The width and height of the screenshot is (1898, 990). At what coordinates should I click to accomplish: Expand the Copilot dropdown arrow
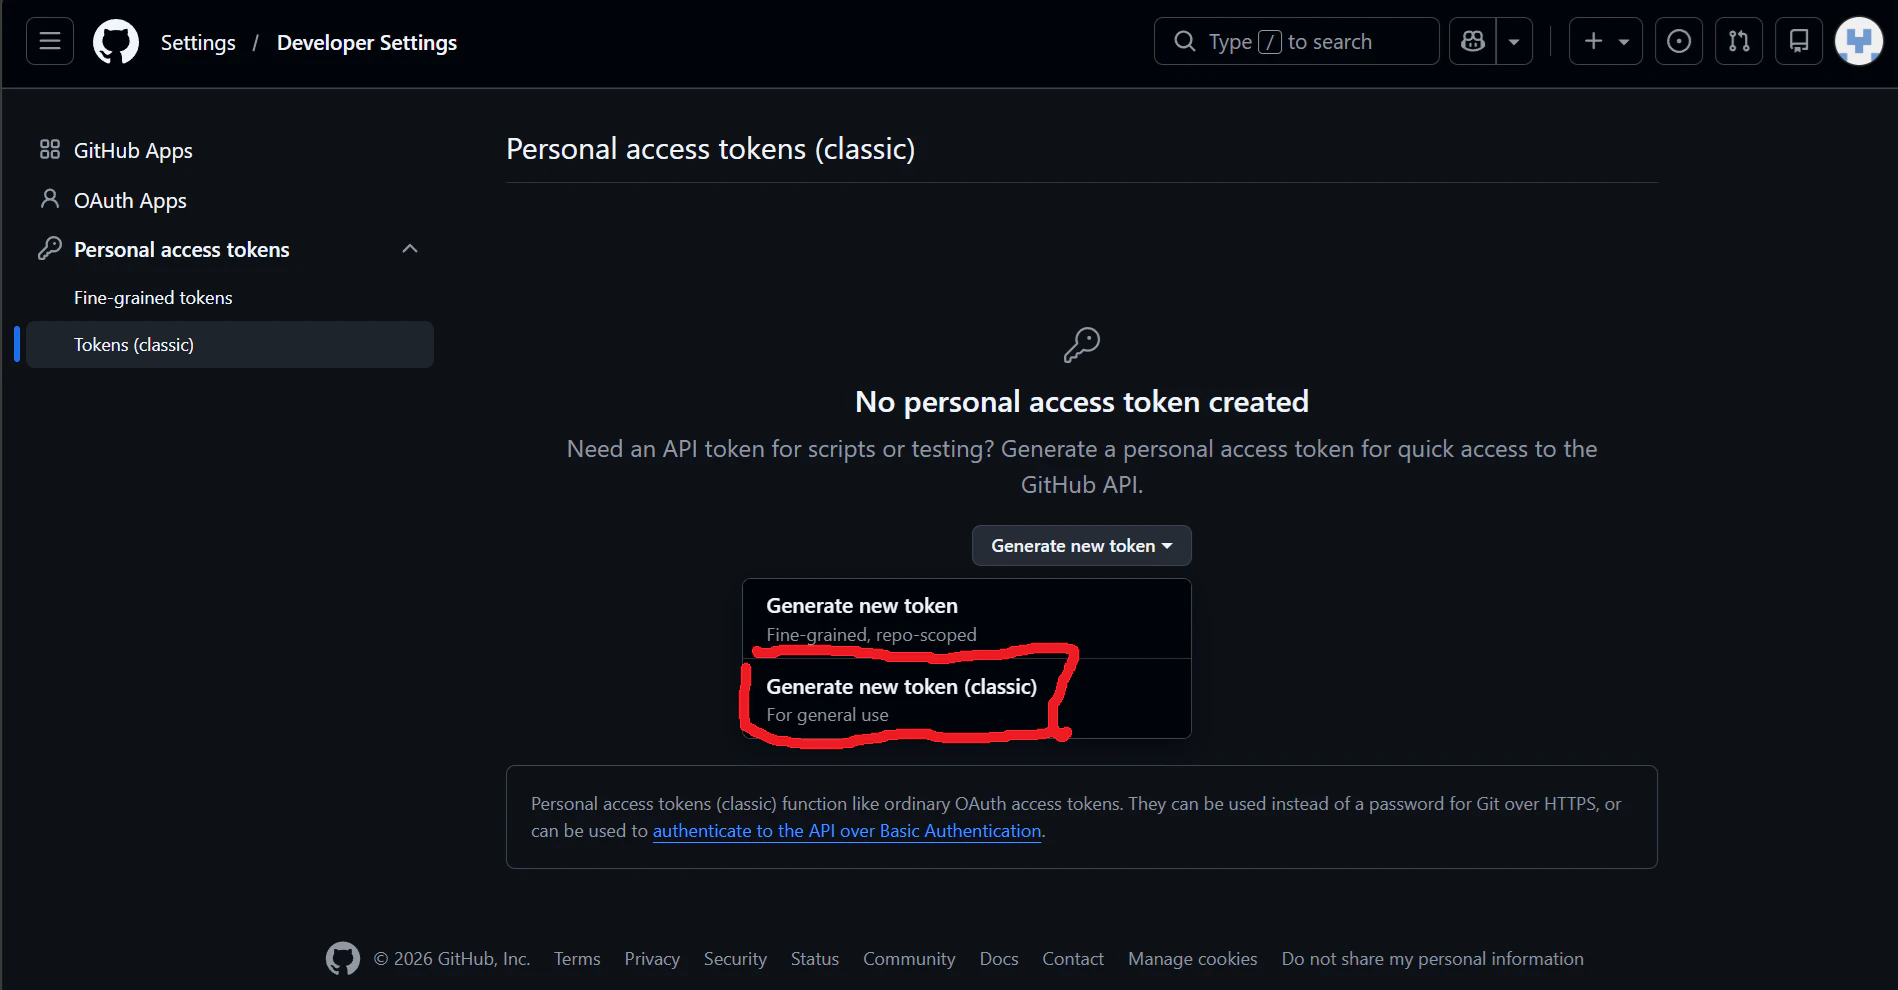[x=1514, y=41]
